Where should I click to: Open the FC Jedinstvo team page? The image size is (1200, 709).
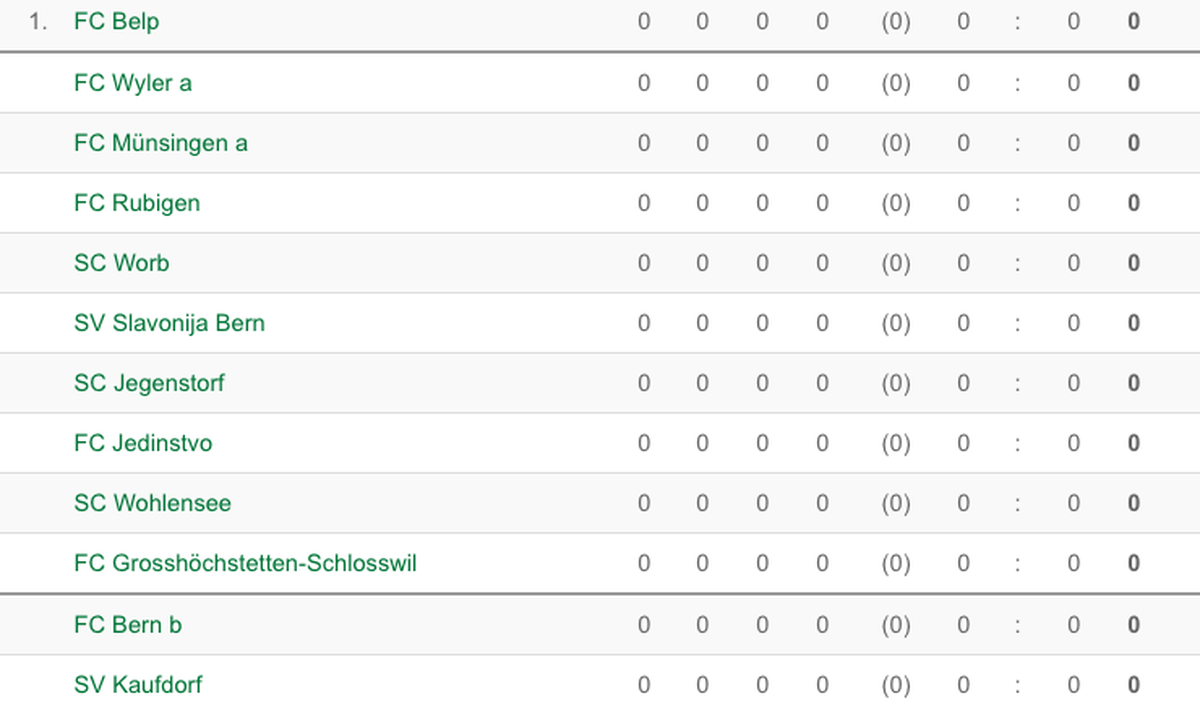[x=143, y=443]
